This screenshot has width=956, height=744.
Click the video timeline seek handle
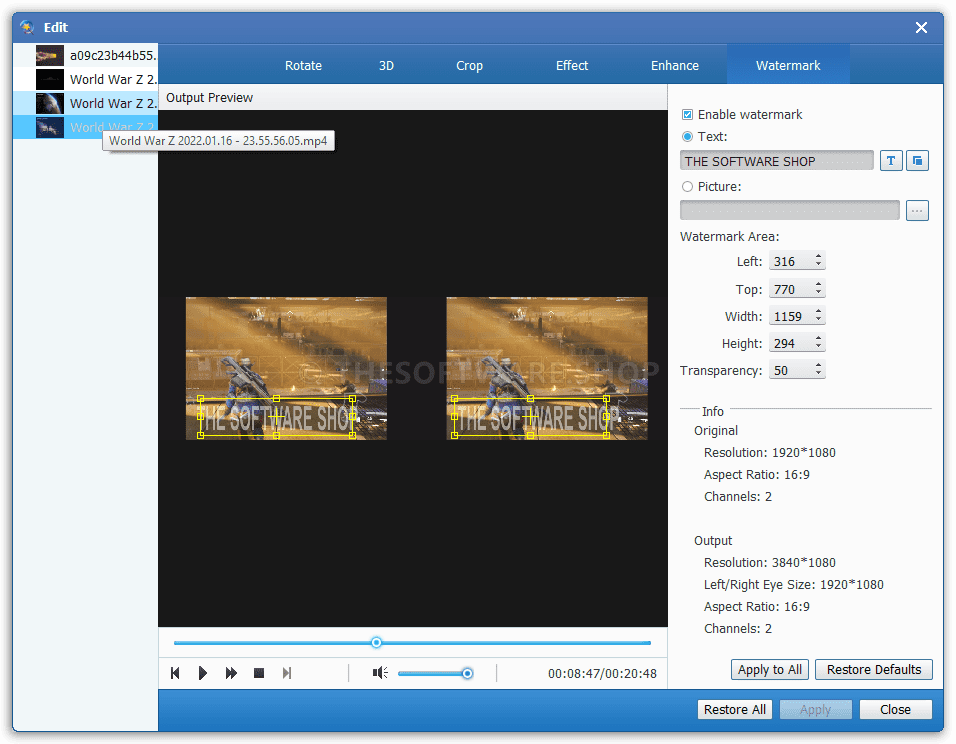point(376,642)
